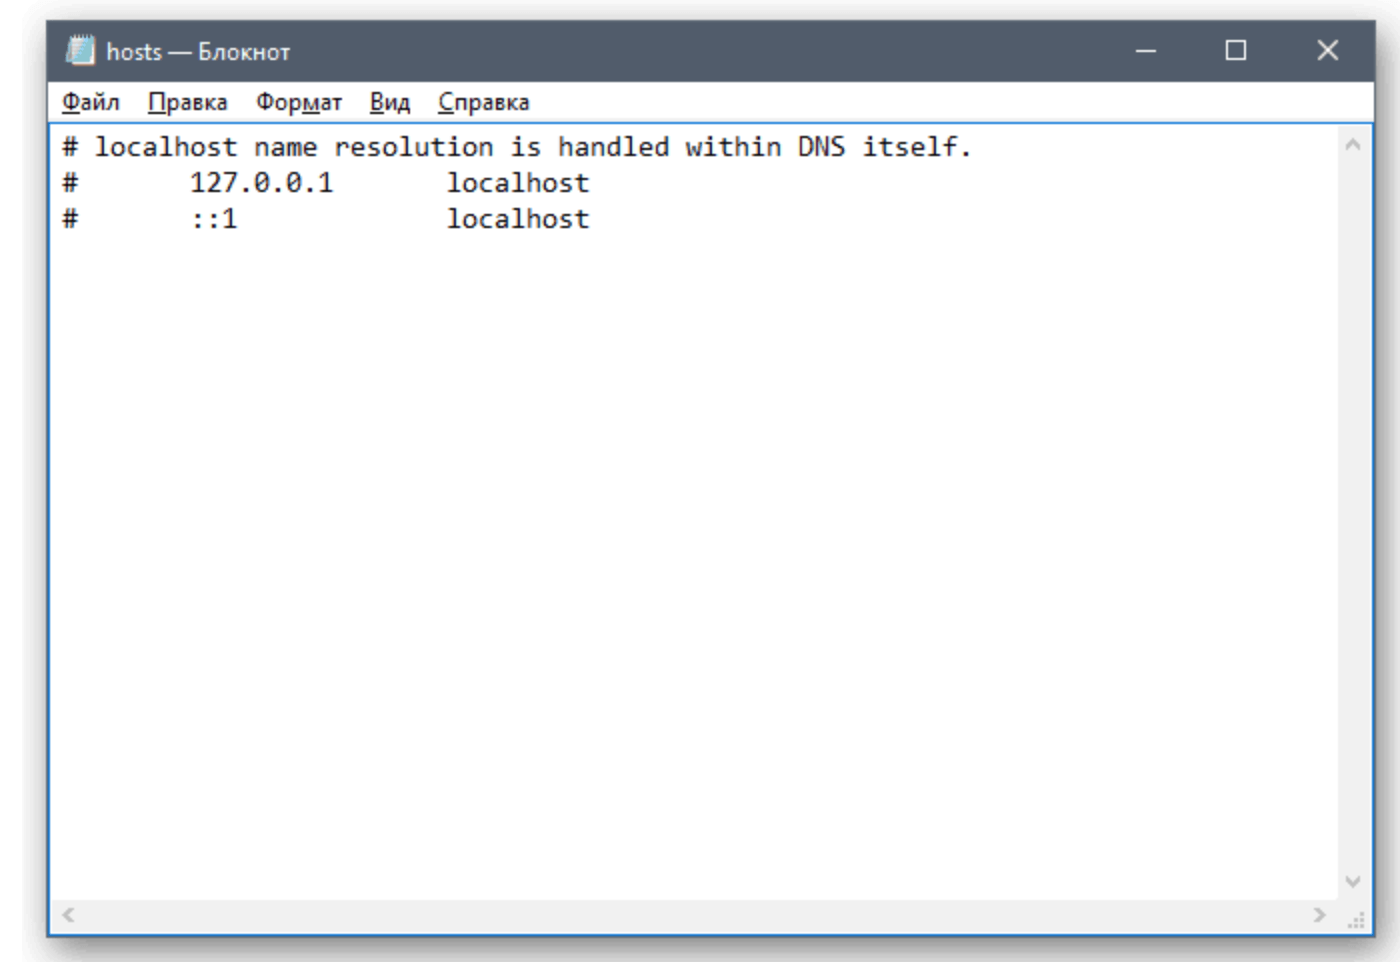Open the Правка menu

point(187,102)
